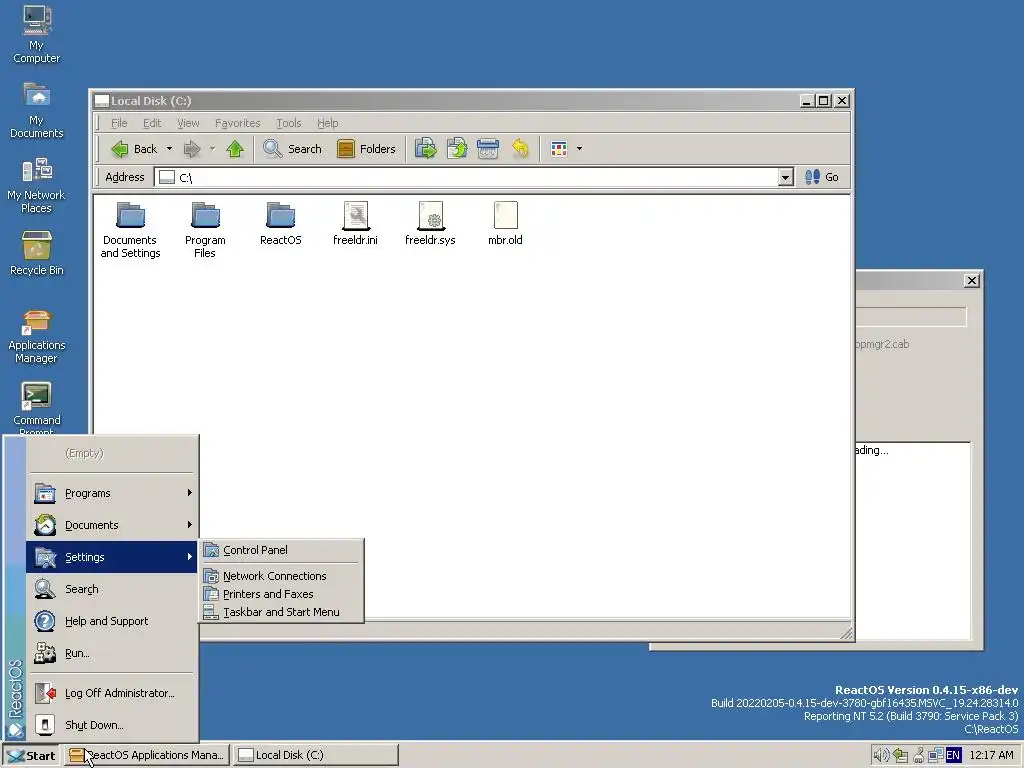Click the EN language indicator
Screen dimensions: 1024x768
pyautogui.click(x=953, y=756)
